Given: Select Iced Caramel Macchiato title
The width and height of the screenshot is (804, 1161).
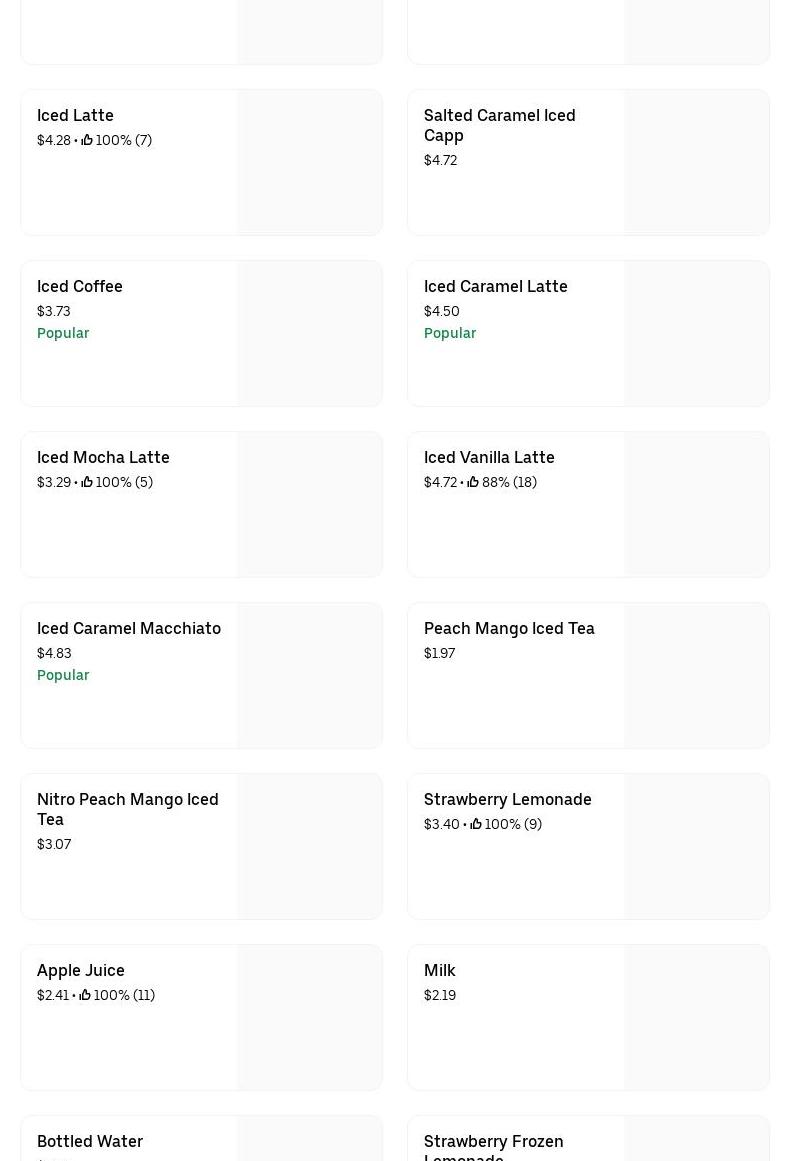Looking at the screenshot, I should (129, 629).
